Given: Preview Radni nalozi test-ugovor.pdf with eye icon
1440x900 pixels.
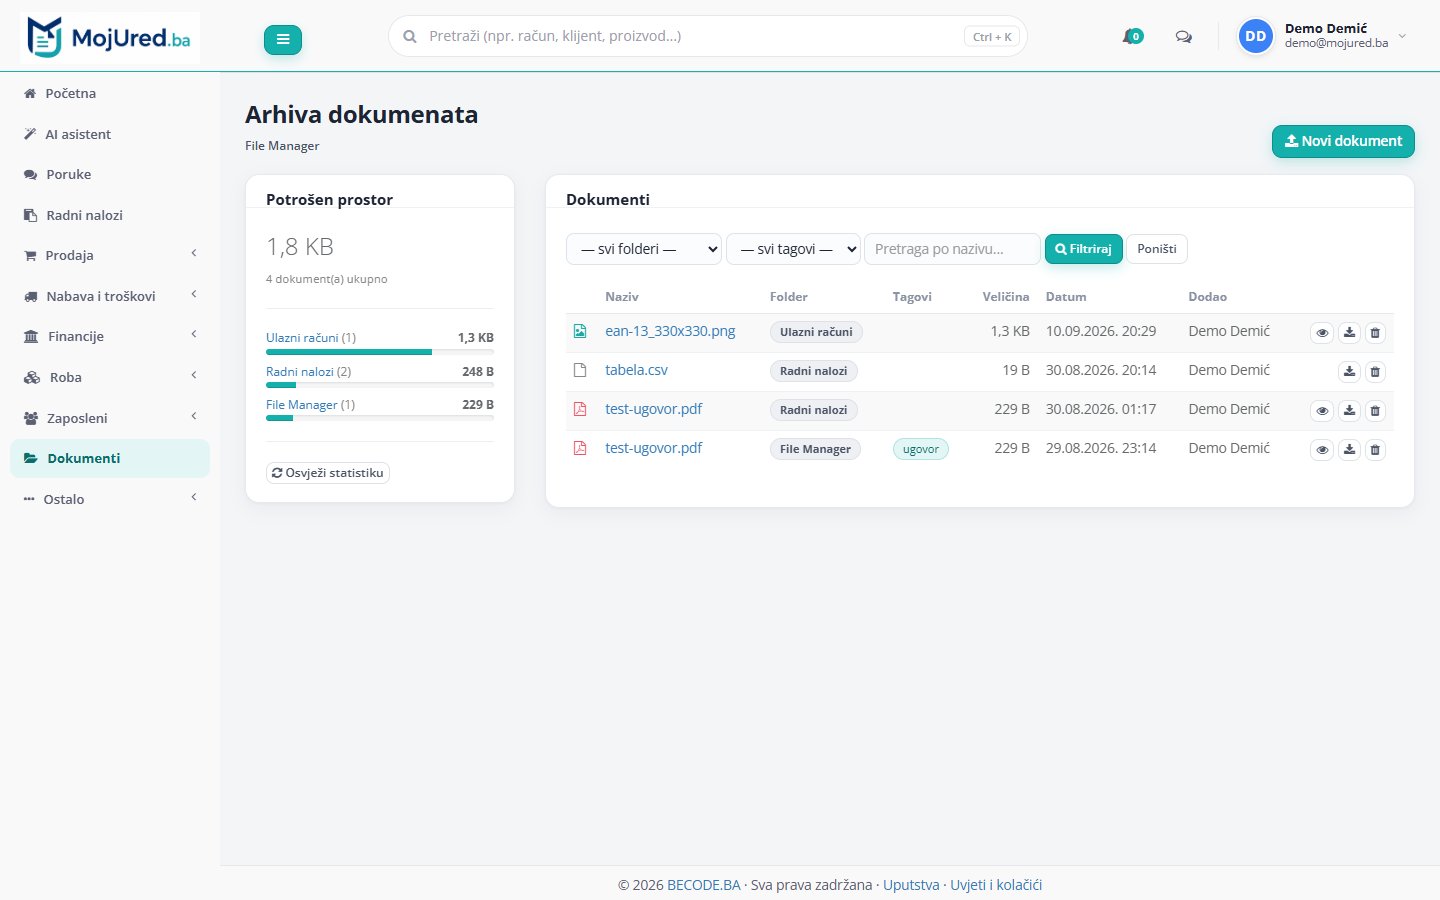Looking at the screenshot, I should point(1322,411).
